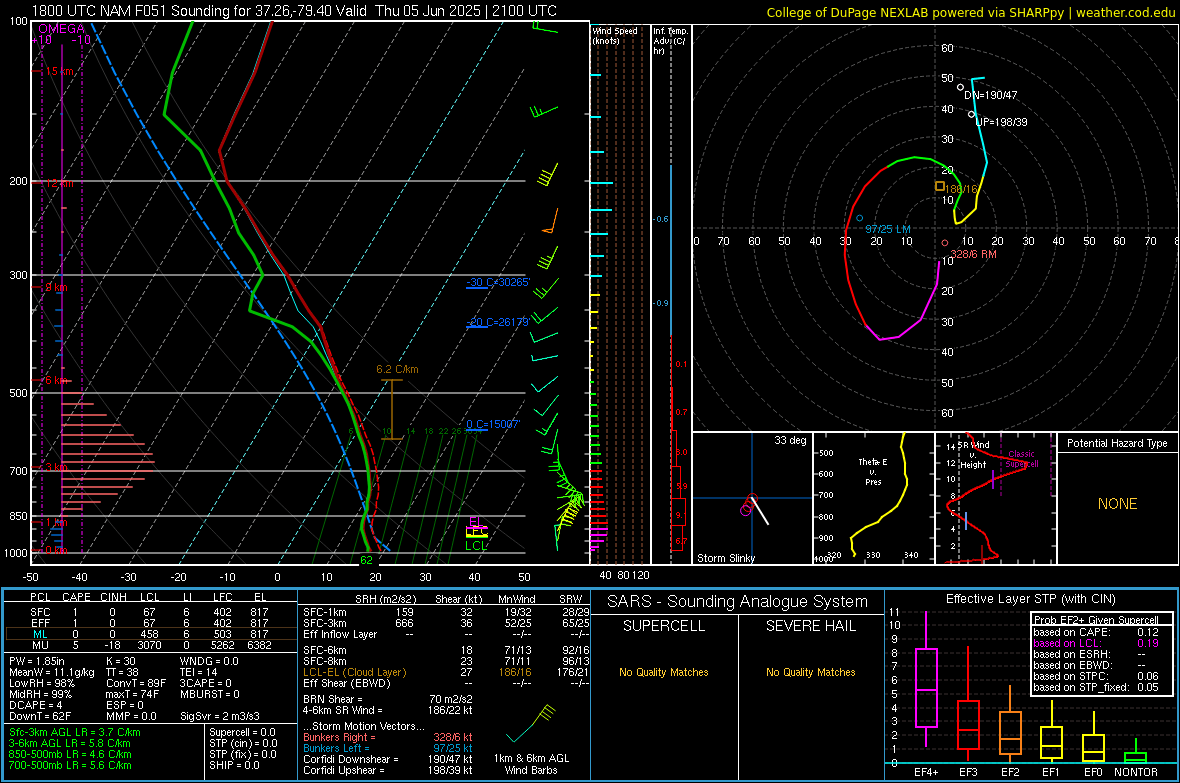The image size is (1180, 783).
Task: Click the ConvT = 89F value
Action: click(136, 683)
